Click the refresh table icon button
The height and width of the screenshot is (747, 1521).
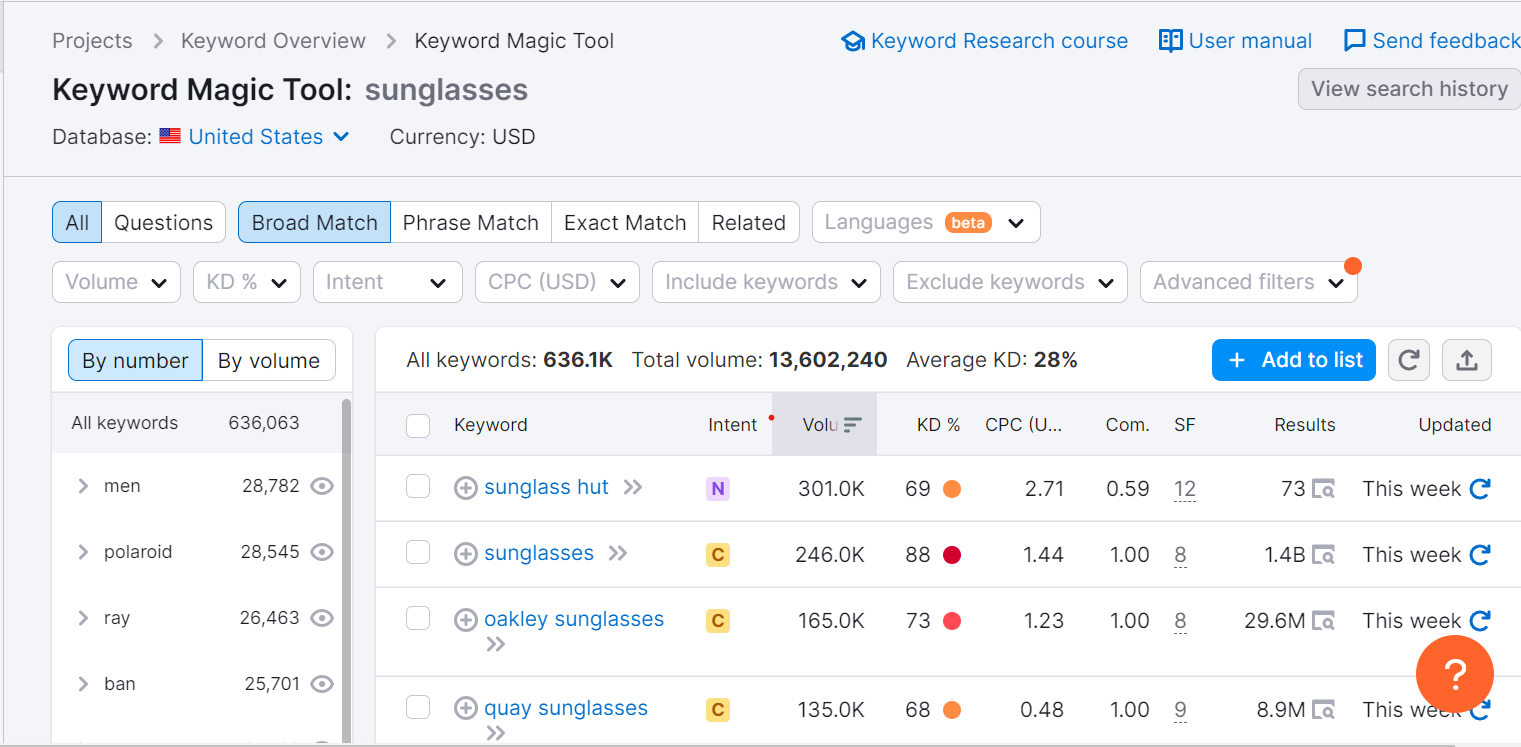click(x=1409, y=361)
